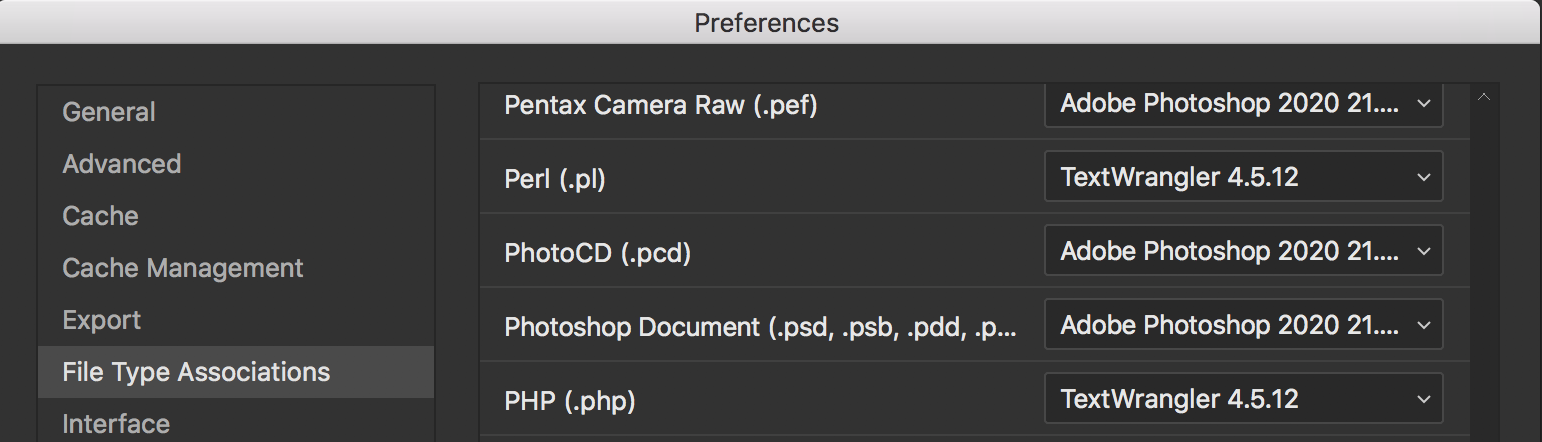Click the Photoshop Document file type label
The image size is (1542, 442).
click(760, 327)
